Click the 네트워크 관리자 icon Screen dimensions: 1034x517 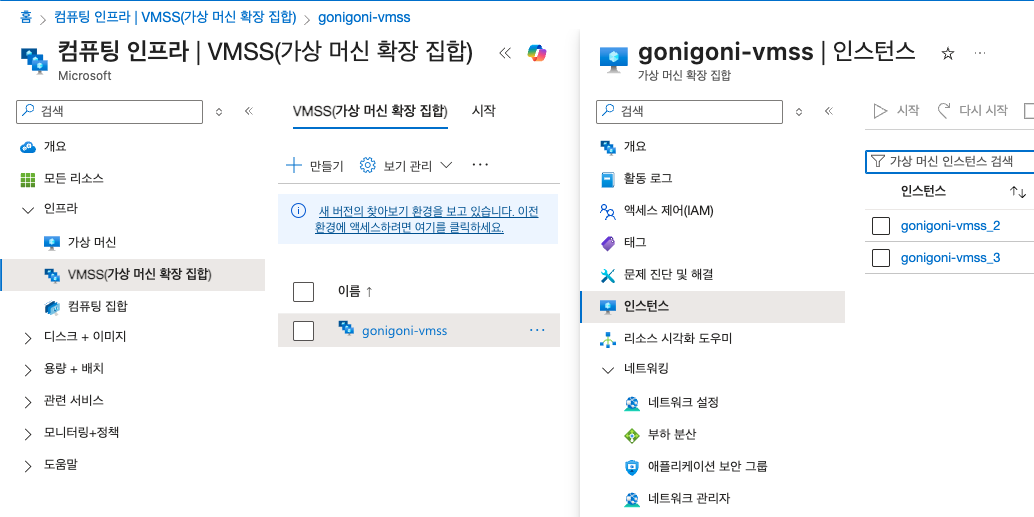coord(632,499)
